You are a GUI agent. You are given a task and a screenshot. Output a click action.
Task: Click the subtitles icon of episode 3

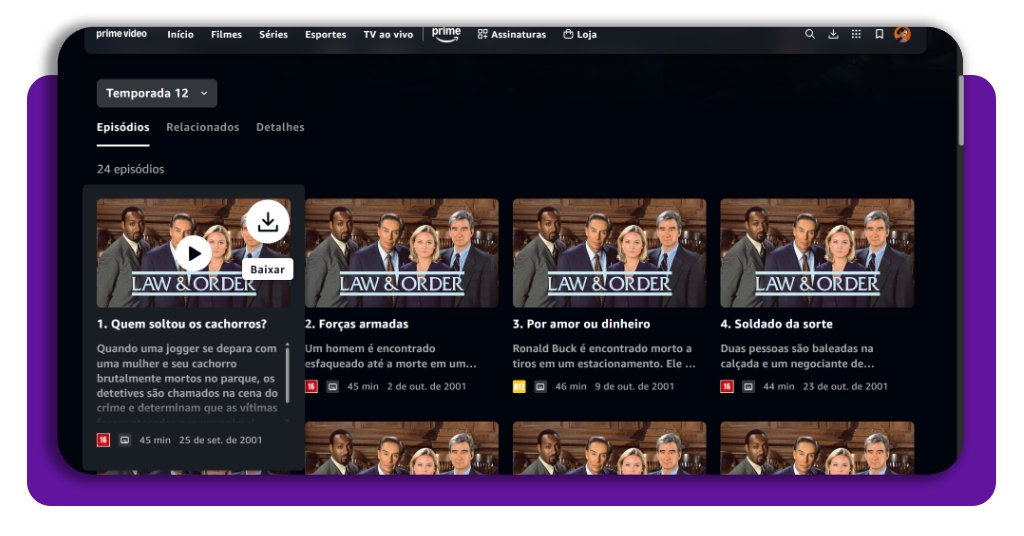[x=540, y=386]
